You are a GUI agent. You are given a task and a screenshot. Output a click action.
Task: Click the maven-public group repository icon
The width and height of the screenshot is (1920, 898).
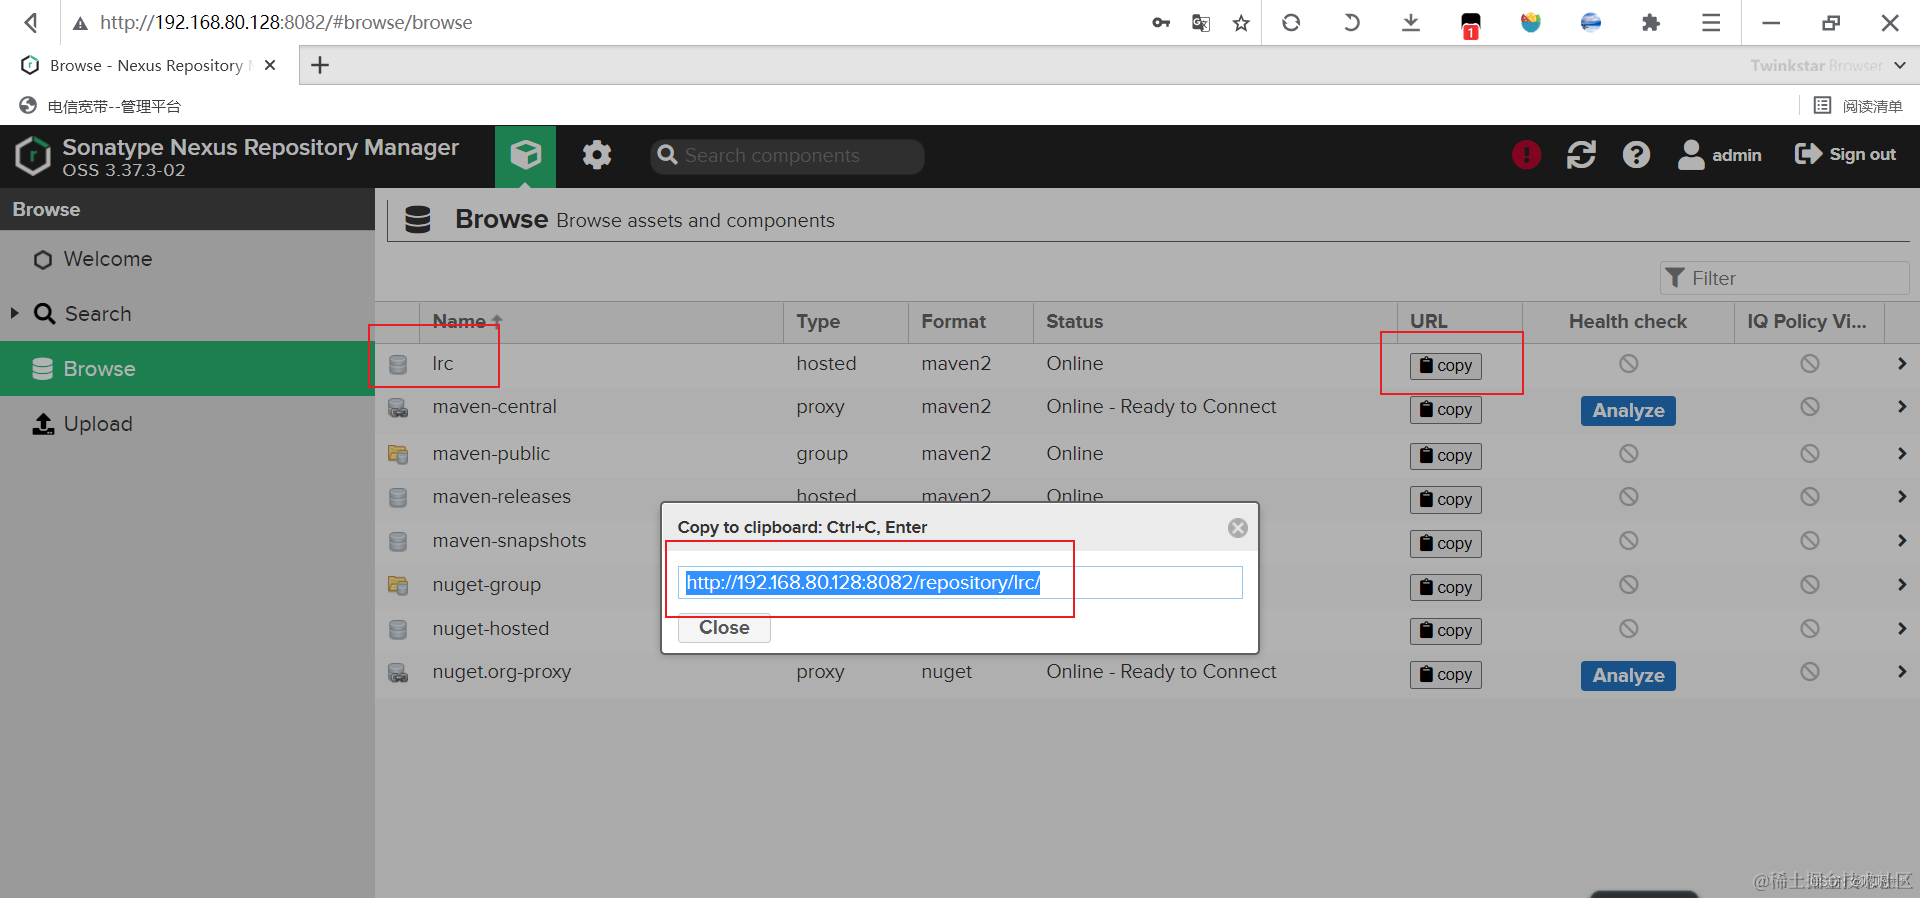click(398, 454)
